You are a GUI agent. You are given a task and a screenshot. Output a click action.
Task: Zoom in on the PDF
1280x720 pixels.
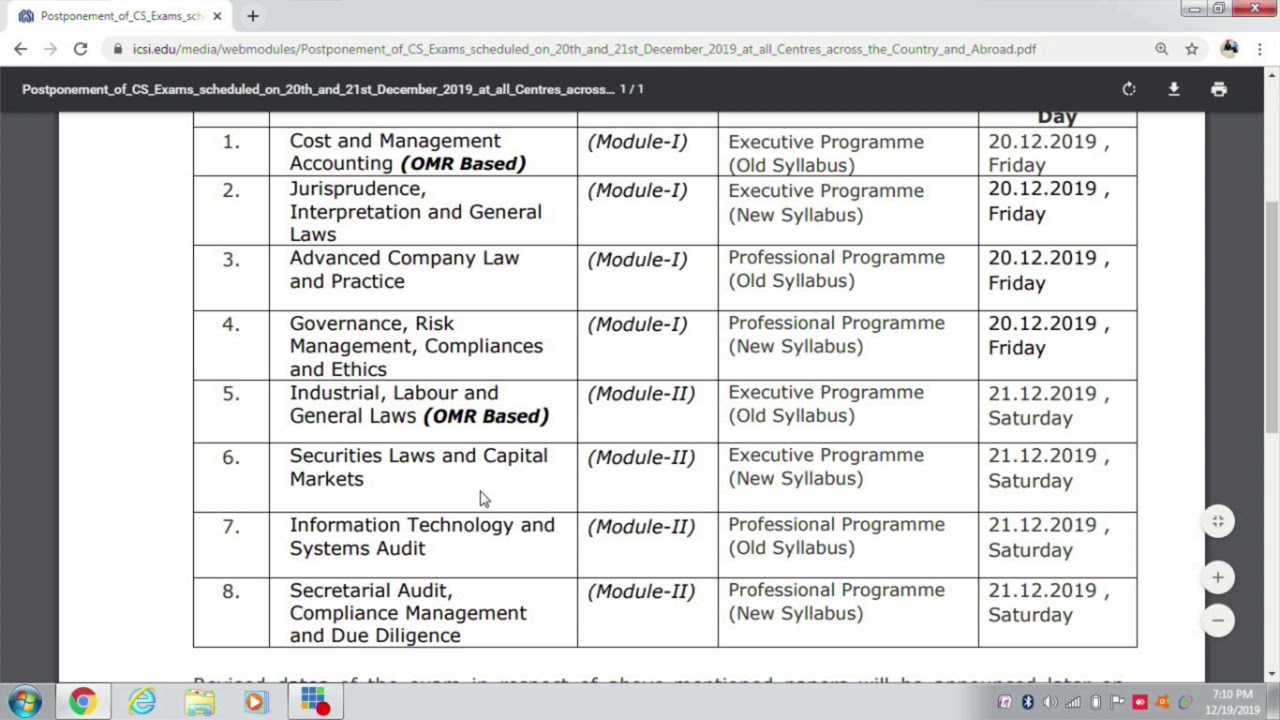[1218, 577]
